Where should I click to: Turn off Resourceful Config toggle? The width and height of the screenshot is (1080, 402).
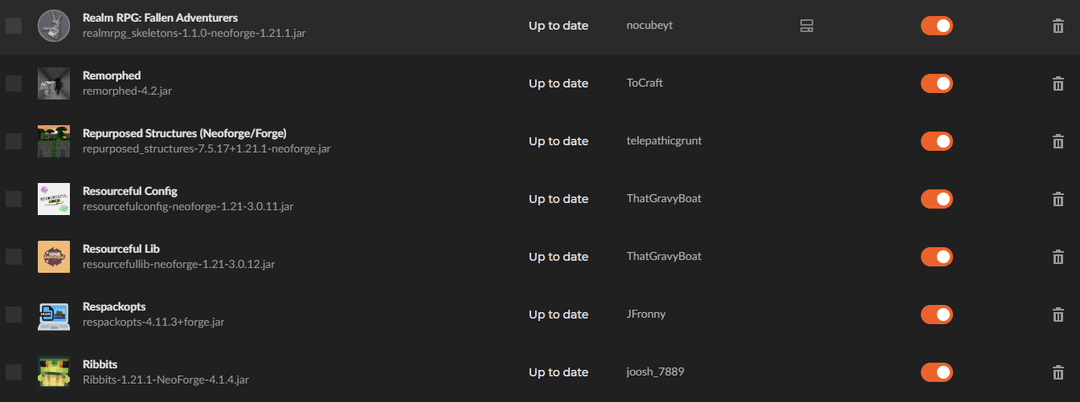tap(936, 199)
